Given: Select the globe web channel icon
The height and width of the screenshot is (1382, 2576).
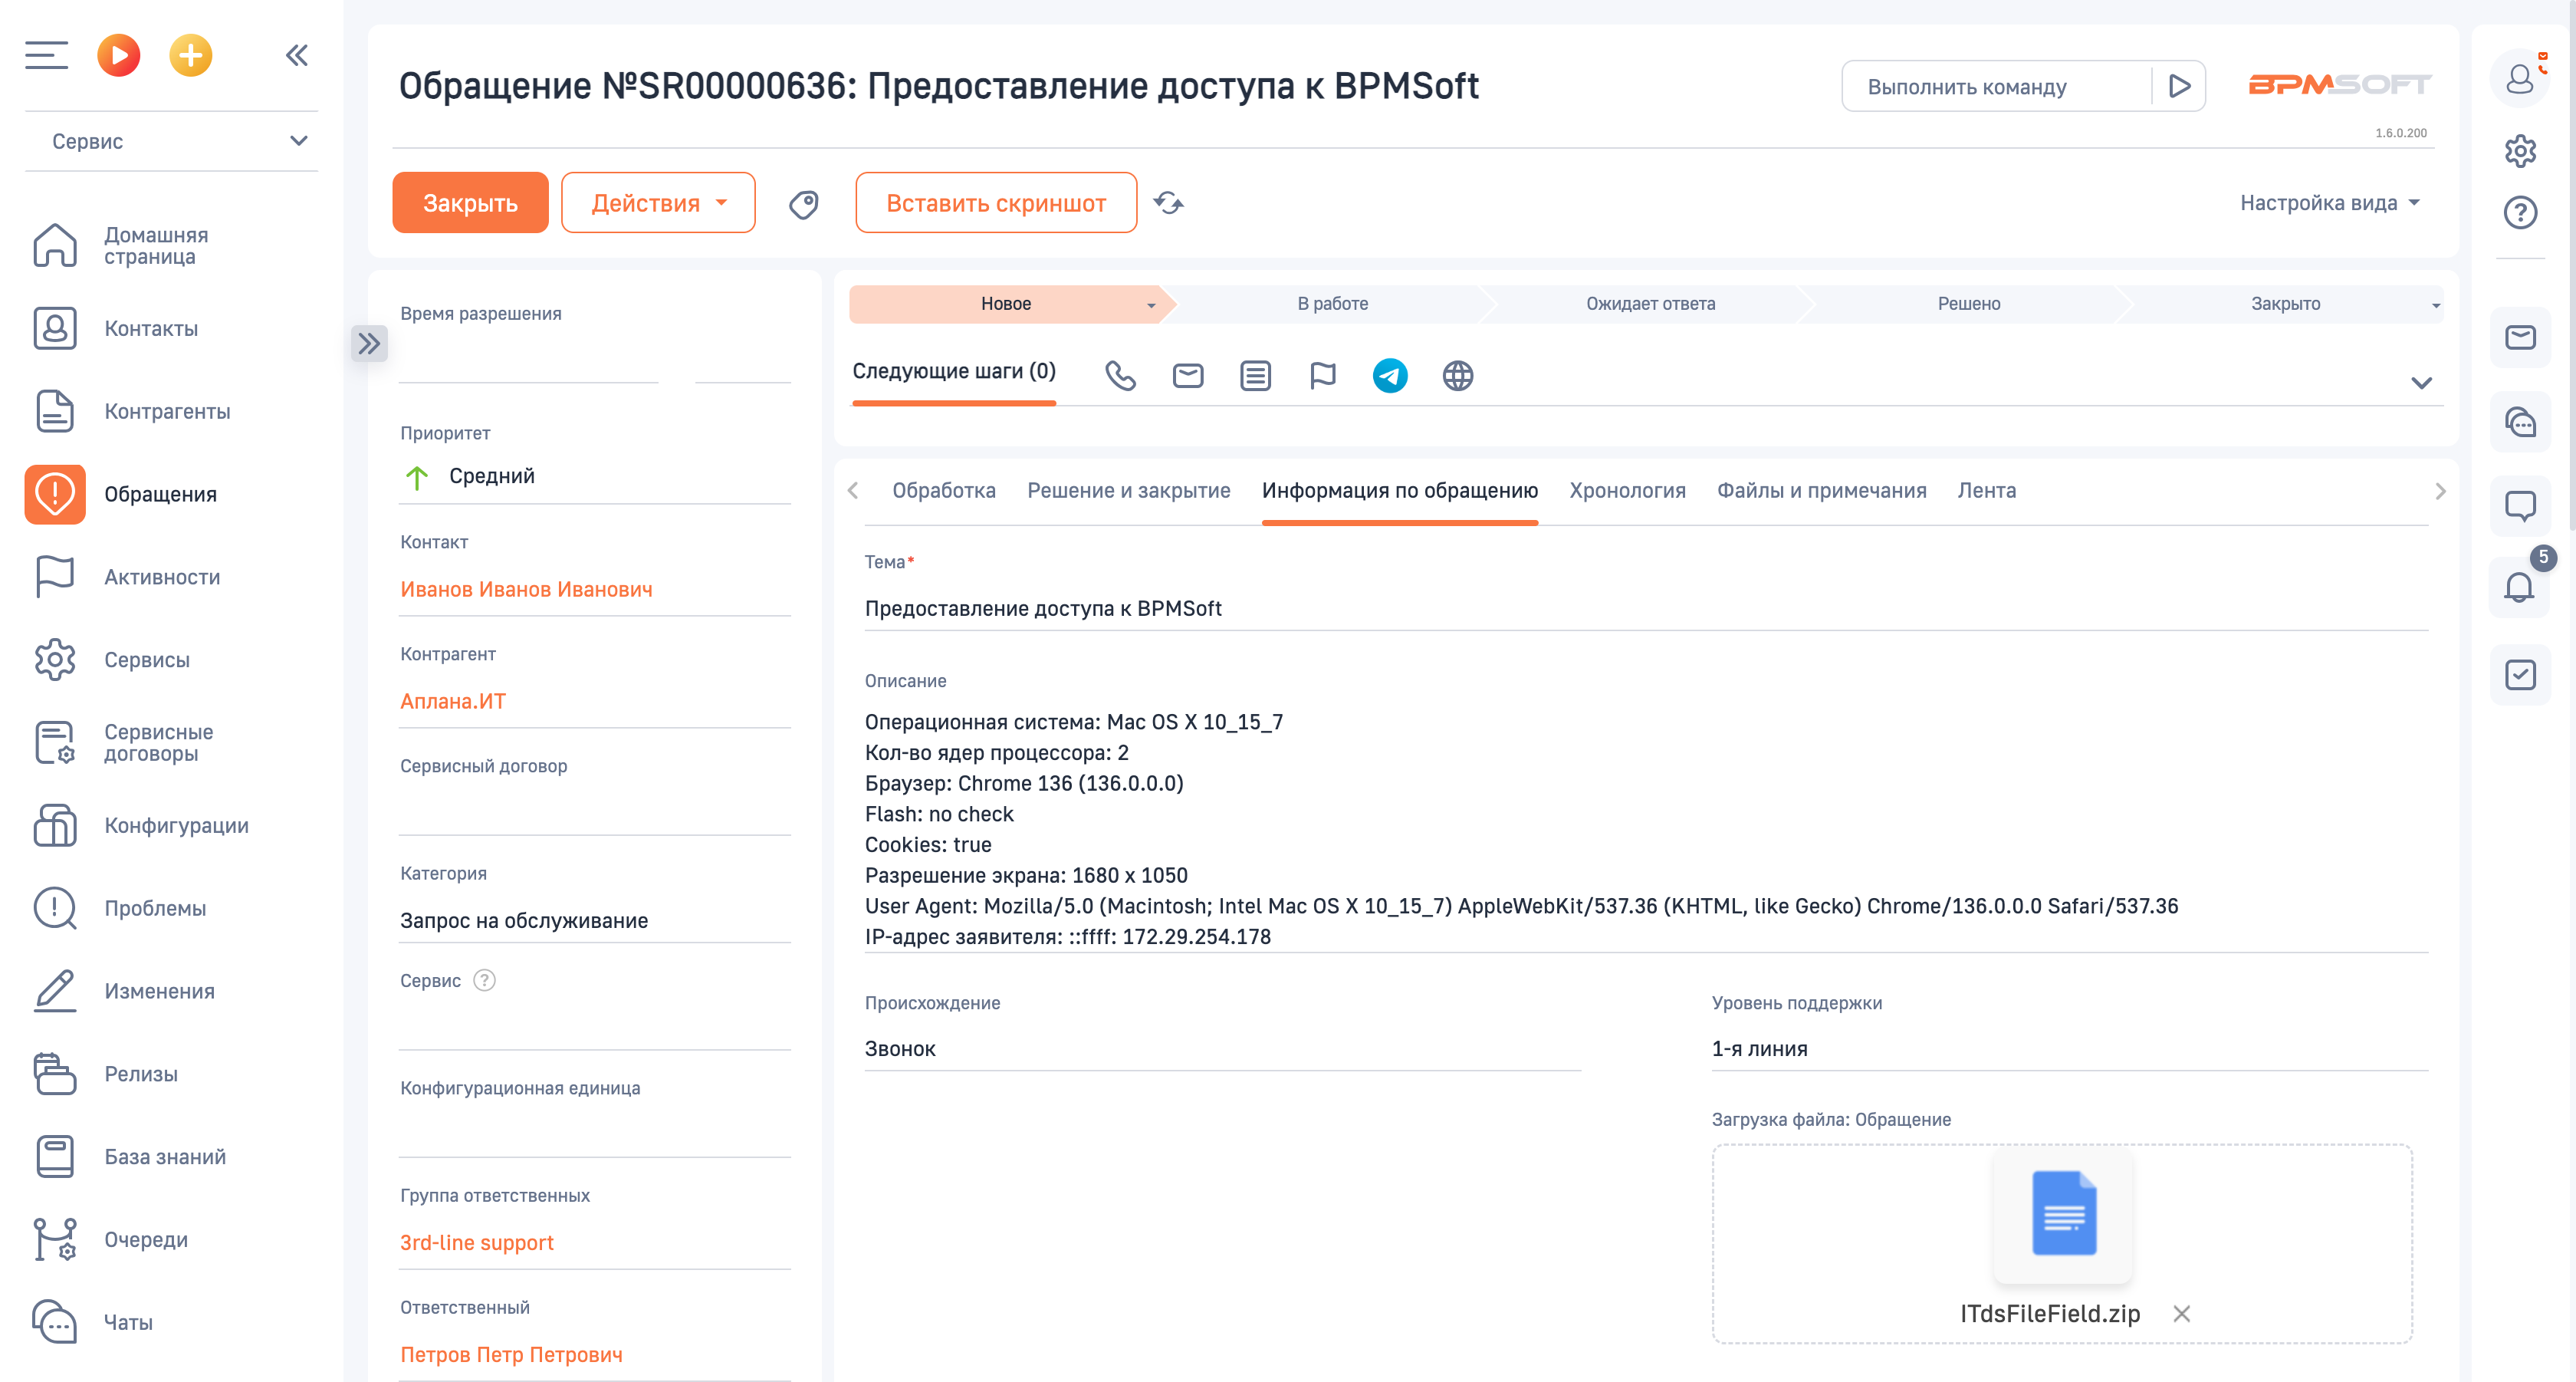Looking at the screenshot, I should [1458, 376].
